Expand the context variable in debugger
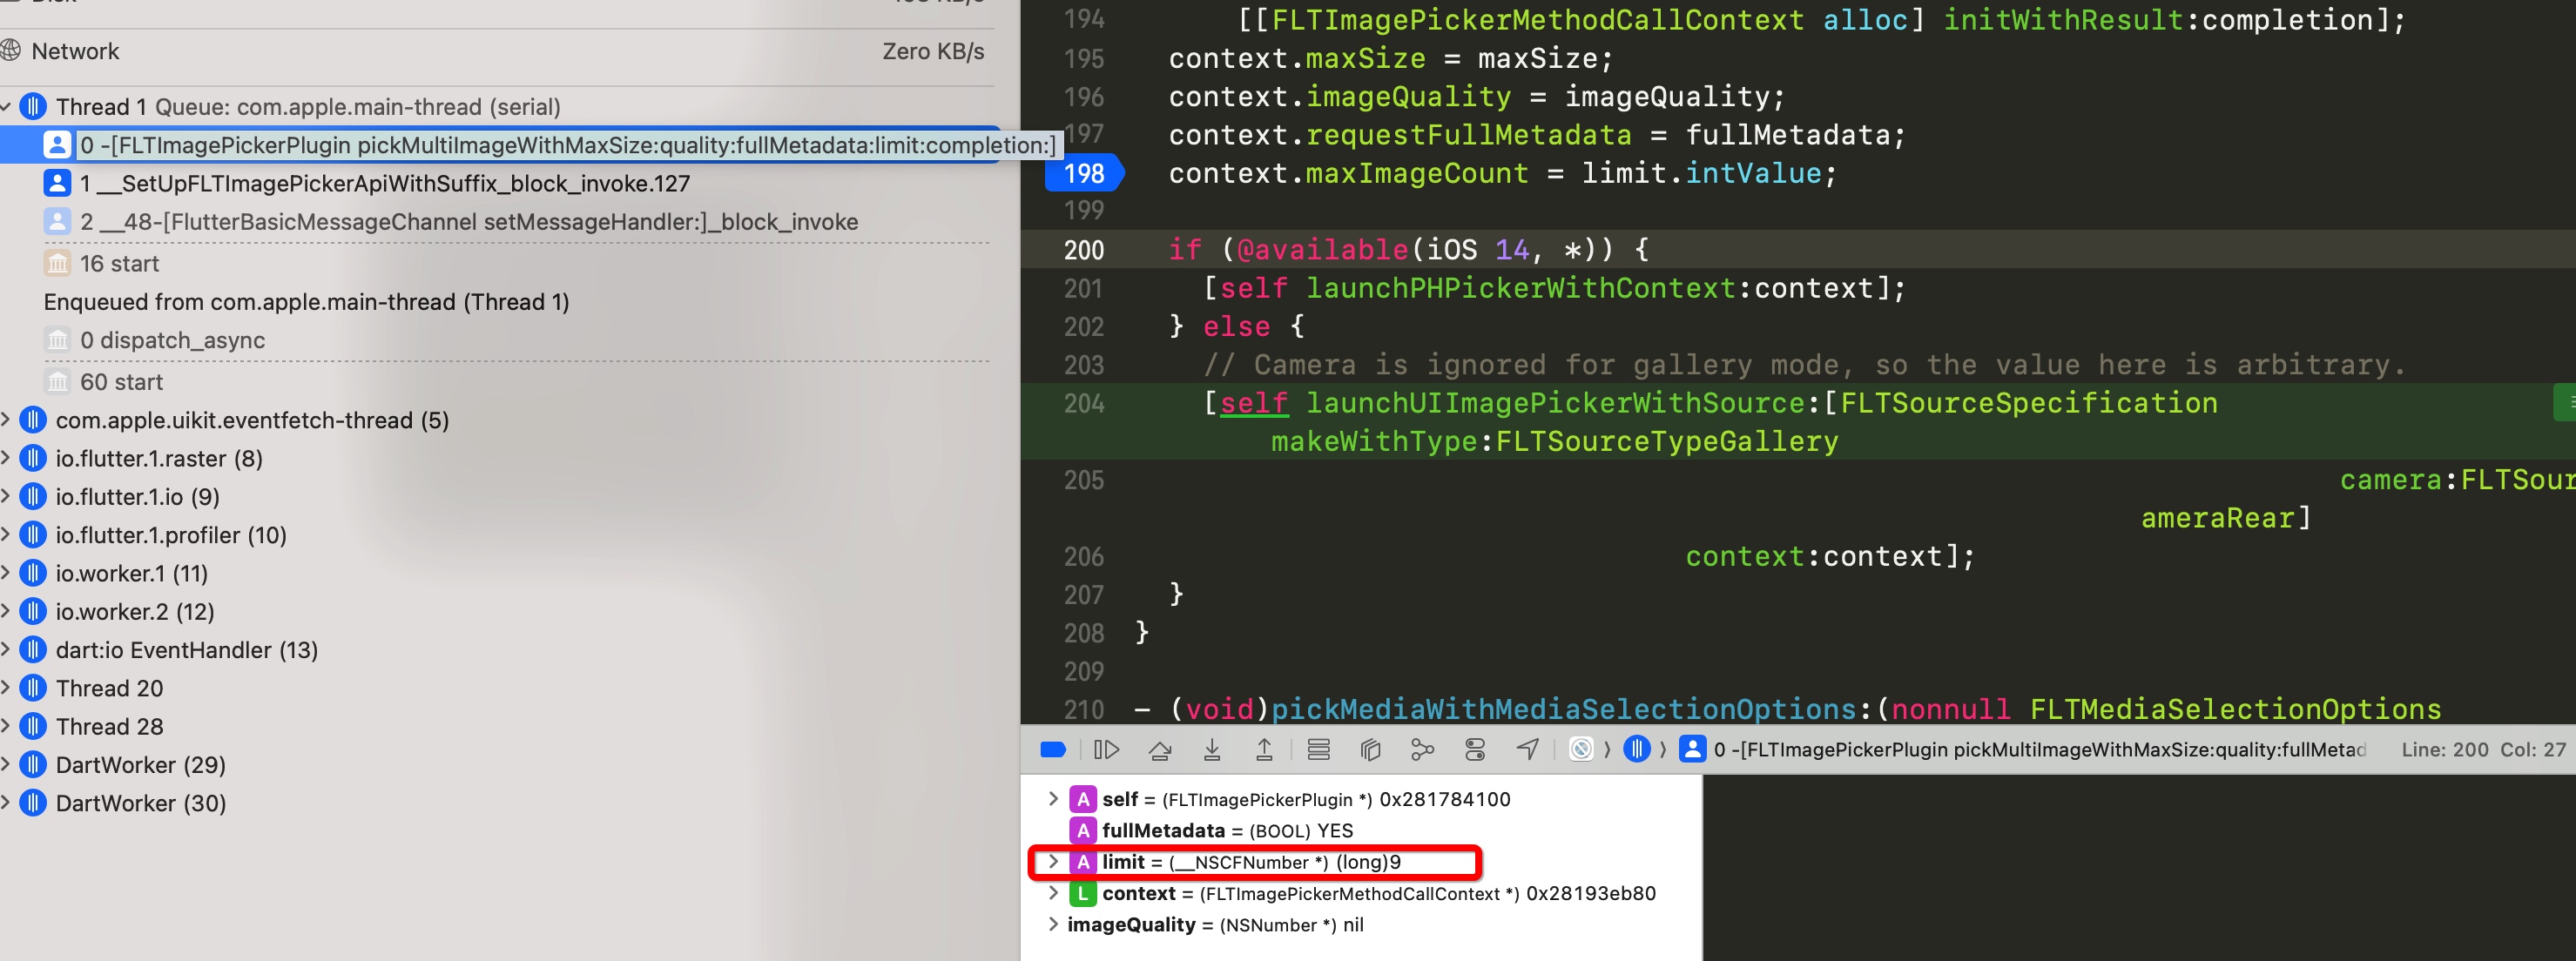The width and height of the screenshot is (2576, 961). (x=1052, y=892)
